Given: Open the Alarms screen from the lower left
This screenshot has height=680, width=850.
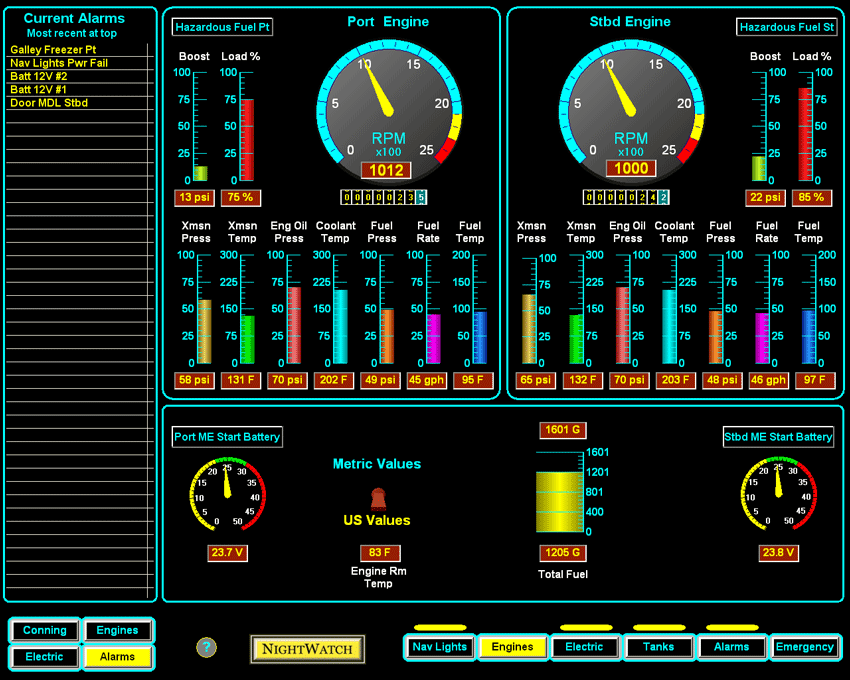Looking at the screenshot, I should pos(118,657).
